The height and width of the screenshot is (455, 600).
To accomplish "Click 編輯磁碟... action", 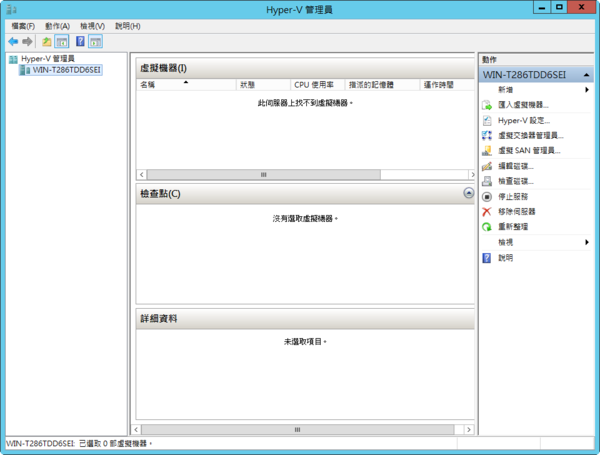I will pos(515,166).
